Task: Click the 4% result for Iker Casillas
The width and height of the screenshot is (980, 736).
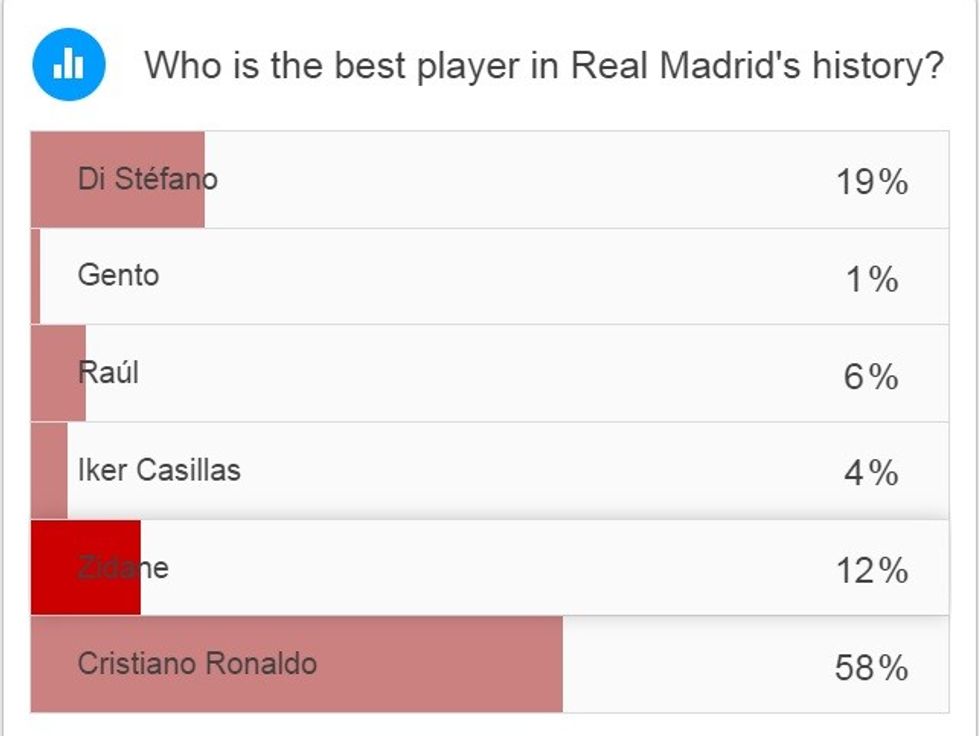Action: coord(871,472)
